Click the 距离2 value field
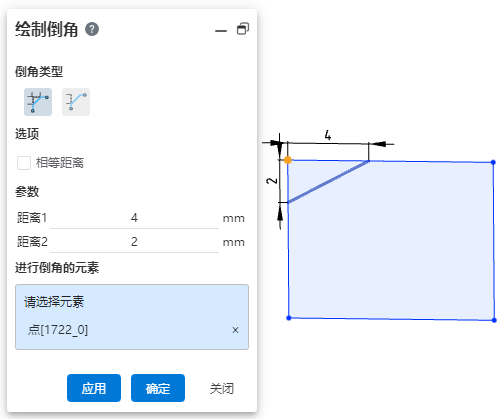 tap(134, 242)
